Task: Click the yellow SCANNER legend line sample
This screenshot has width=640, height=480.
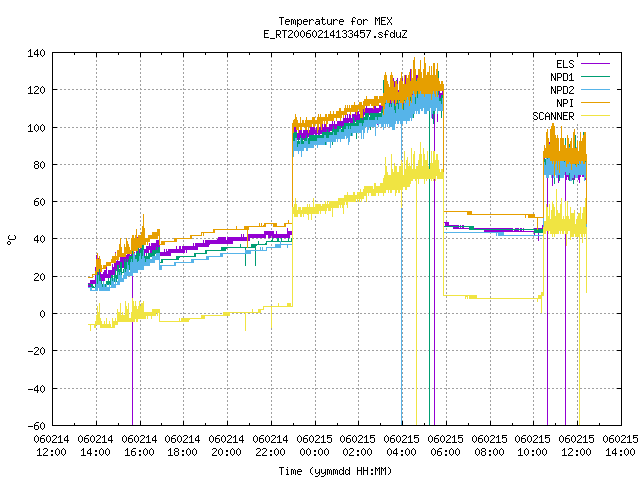Action: pyautogui.click(x=596, y=116)
